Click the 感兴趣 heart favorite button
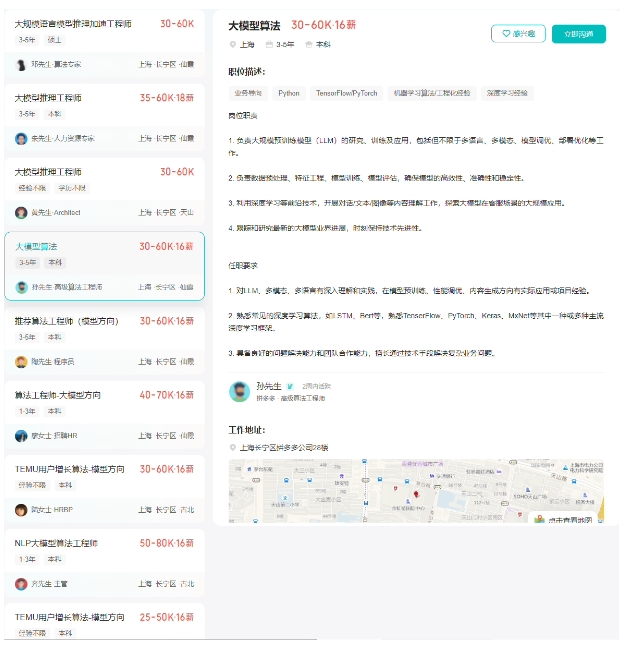Screen dimensions: 631x649 [518, 34]
